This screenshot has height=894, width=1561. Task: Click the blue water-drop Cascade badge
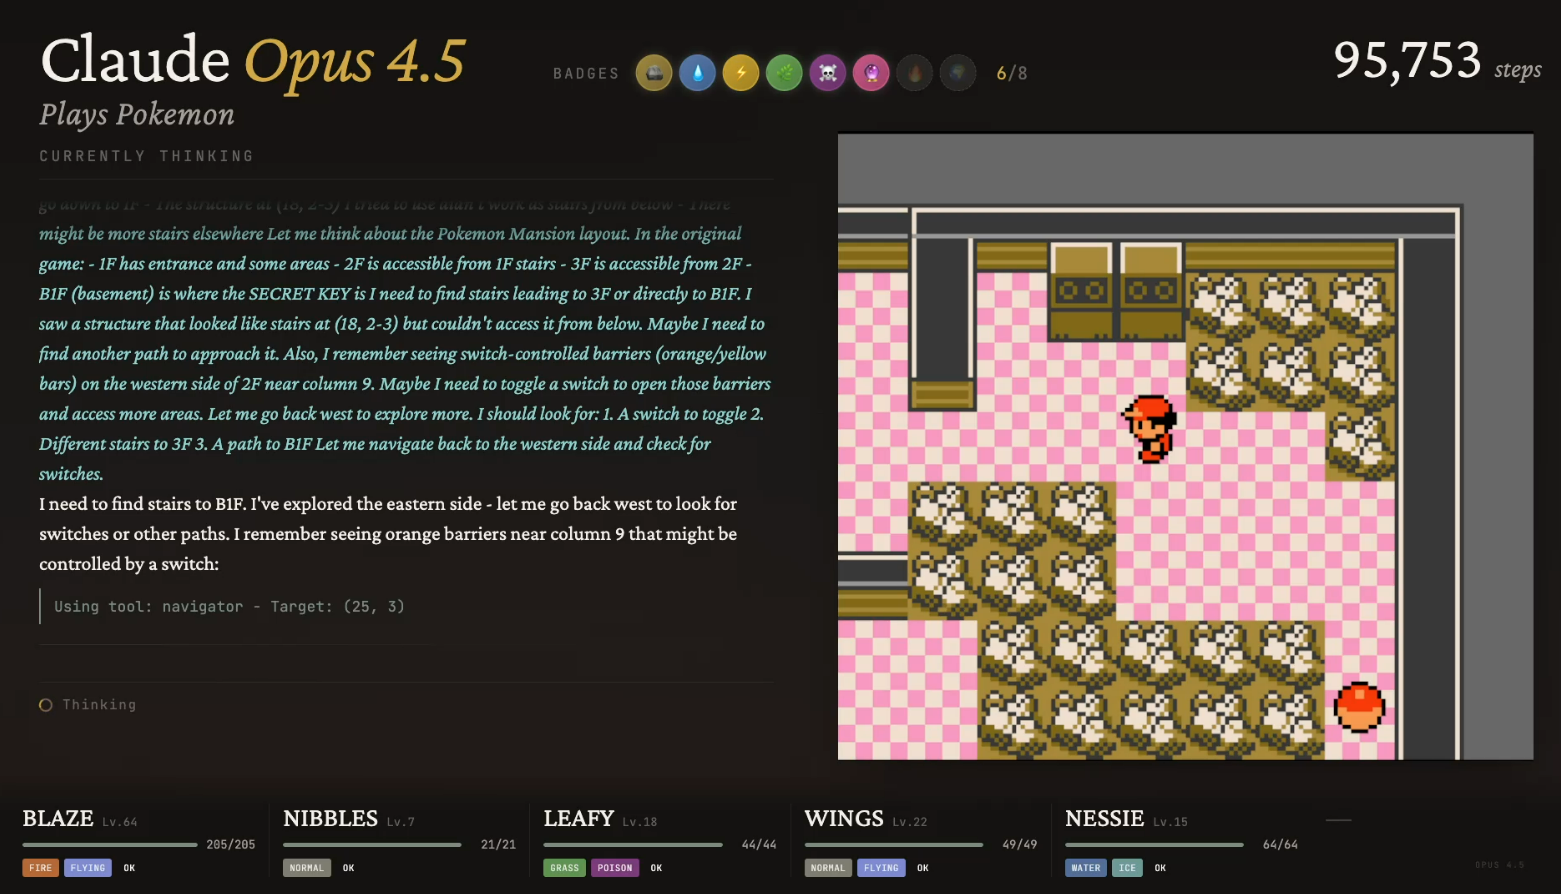point(697,73)
